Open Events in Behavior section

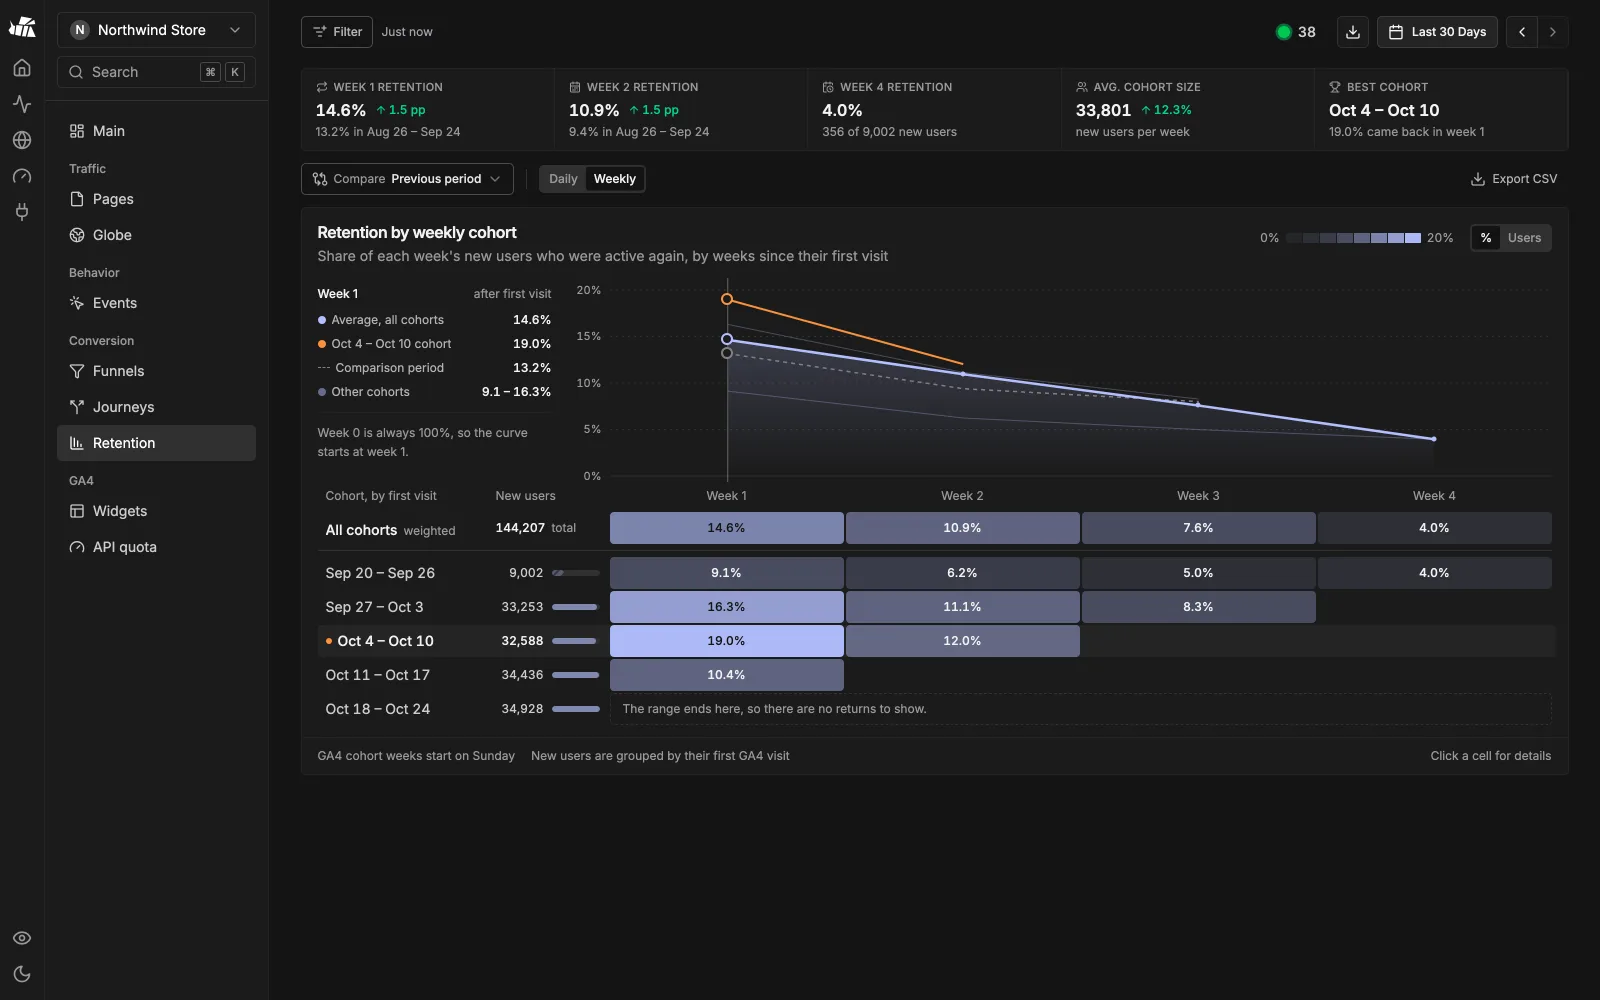(156, 303)
